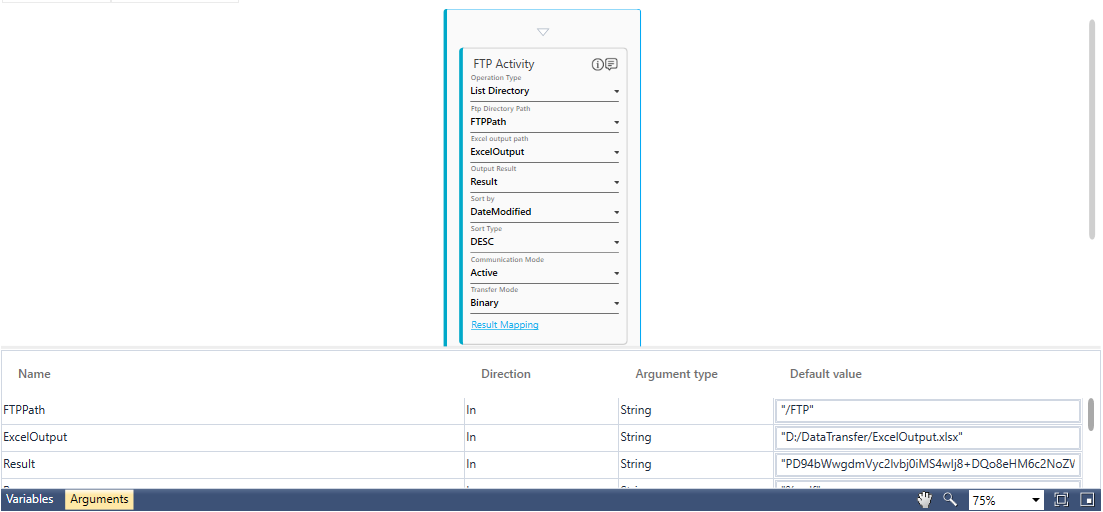Click the triangle drop marker above FTP Activity
1103x512 pixels.
coord(543,32)
